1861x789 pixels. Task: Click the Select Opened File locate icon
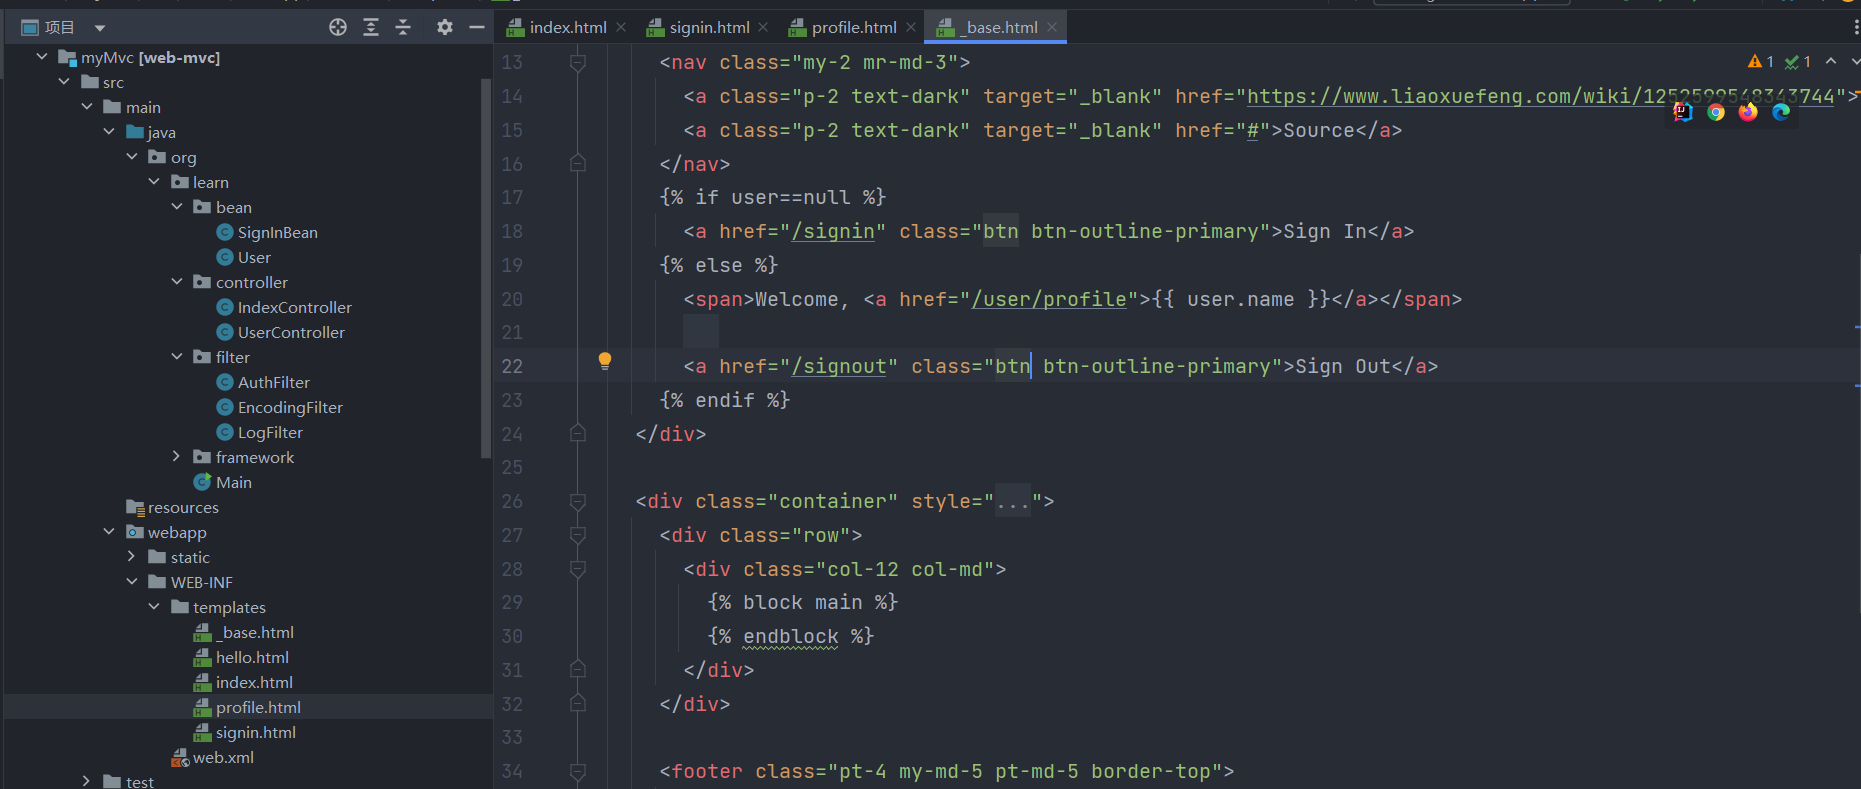[x=338, y=27]
